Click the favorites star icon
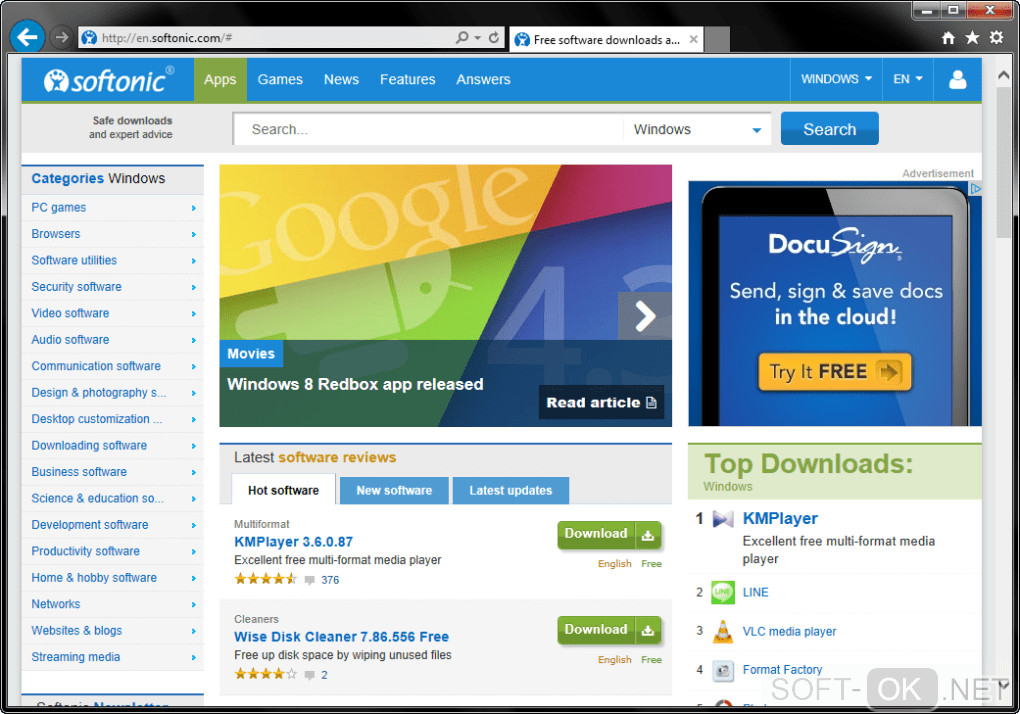1020x714 pixels. (x=972, y=38)
